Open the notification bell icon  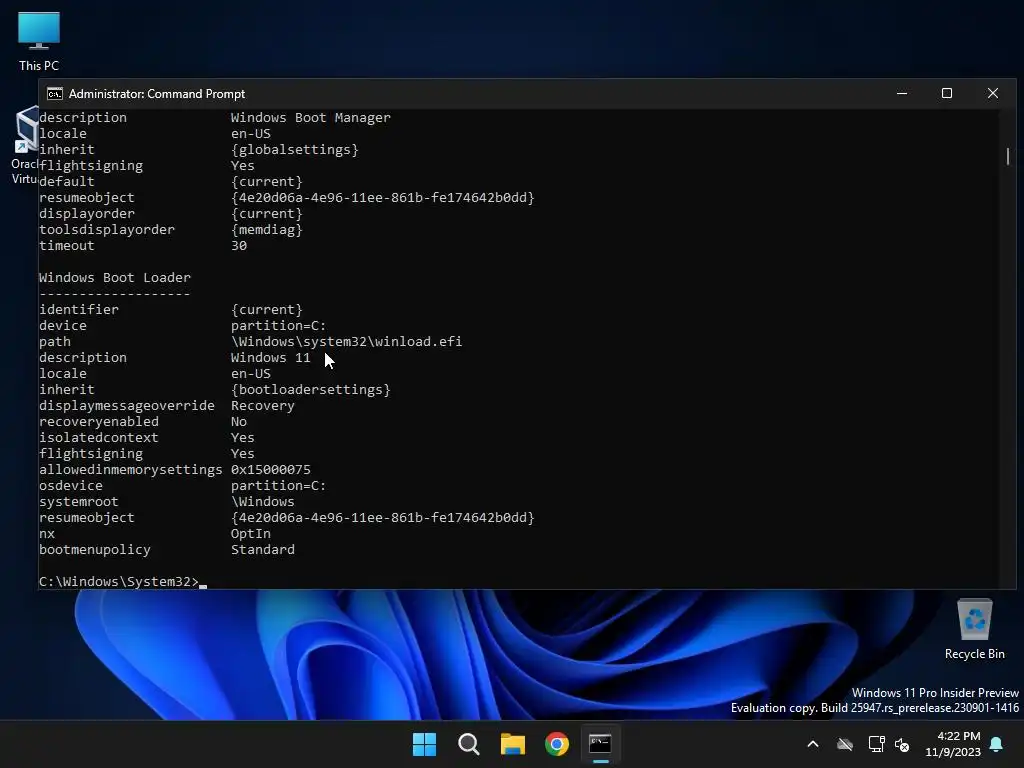tap(997, 744)
